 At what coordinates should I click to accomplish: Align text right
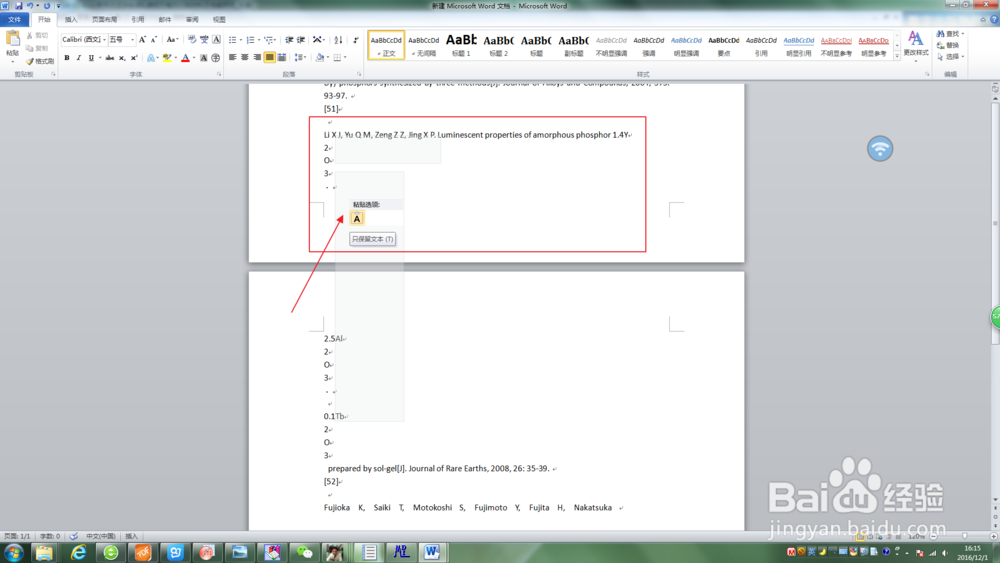(257, 57)
